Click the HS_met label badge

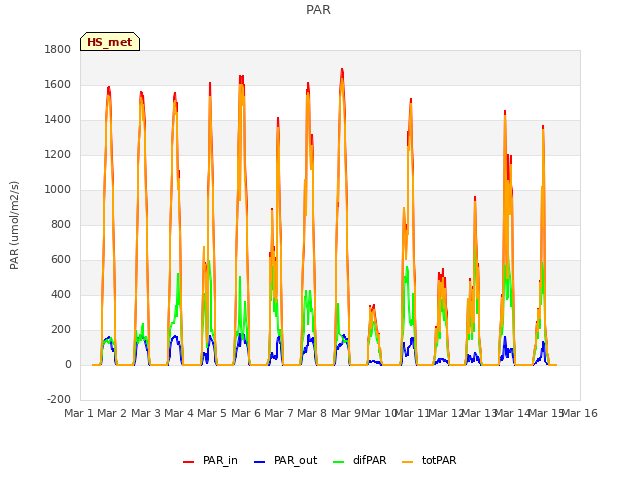click(110, 42)
